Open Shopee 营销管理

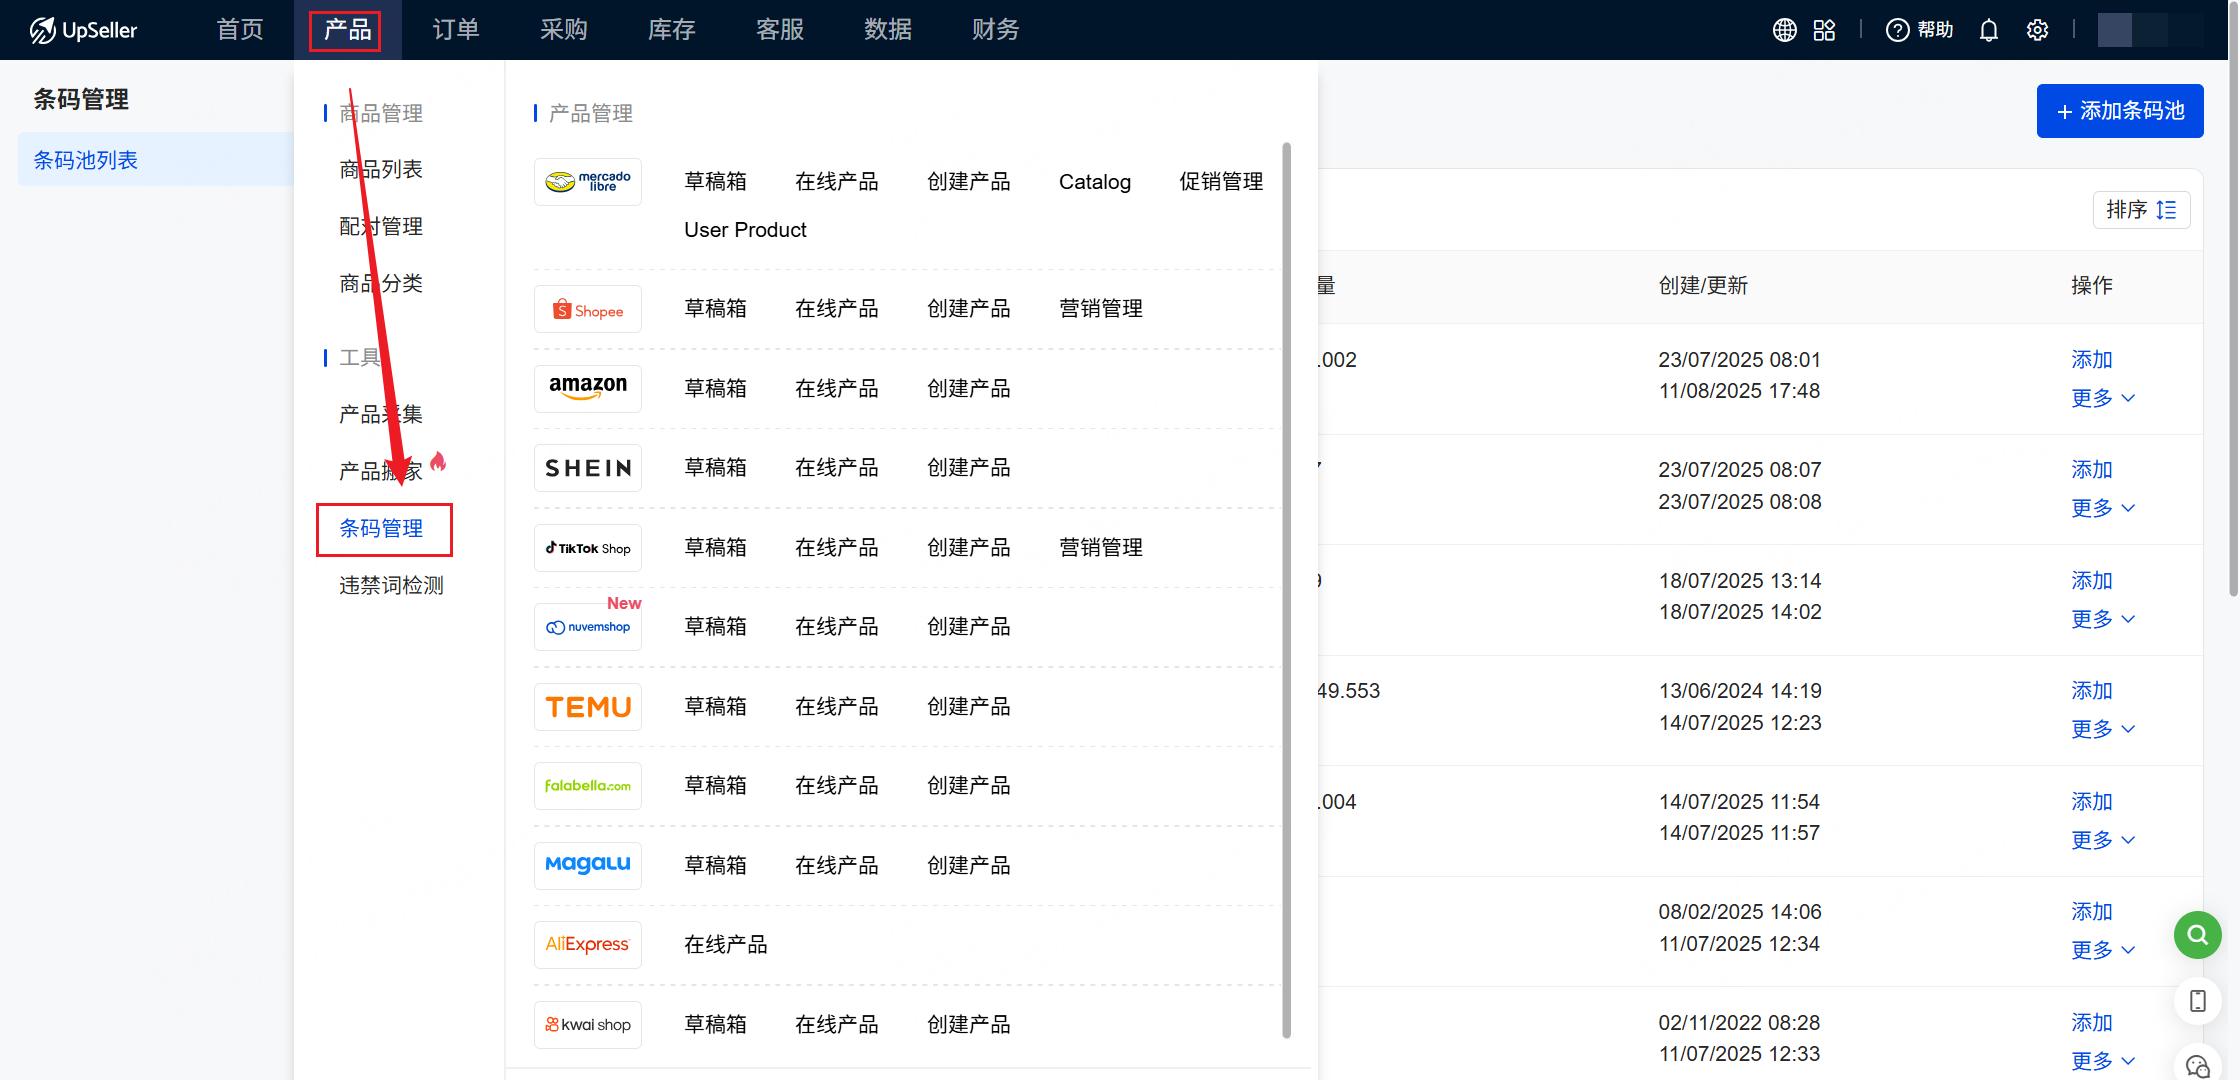tap(1101, 309)
